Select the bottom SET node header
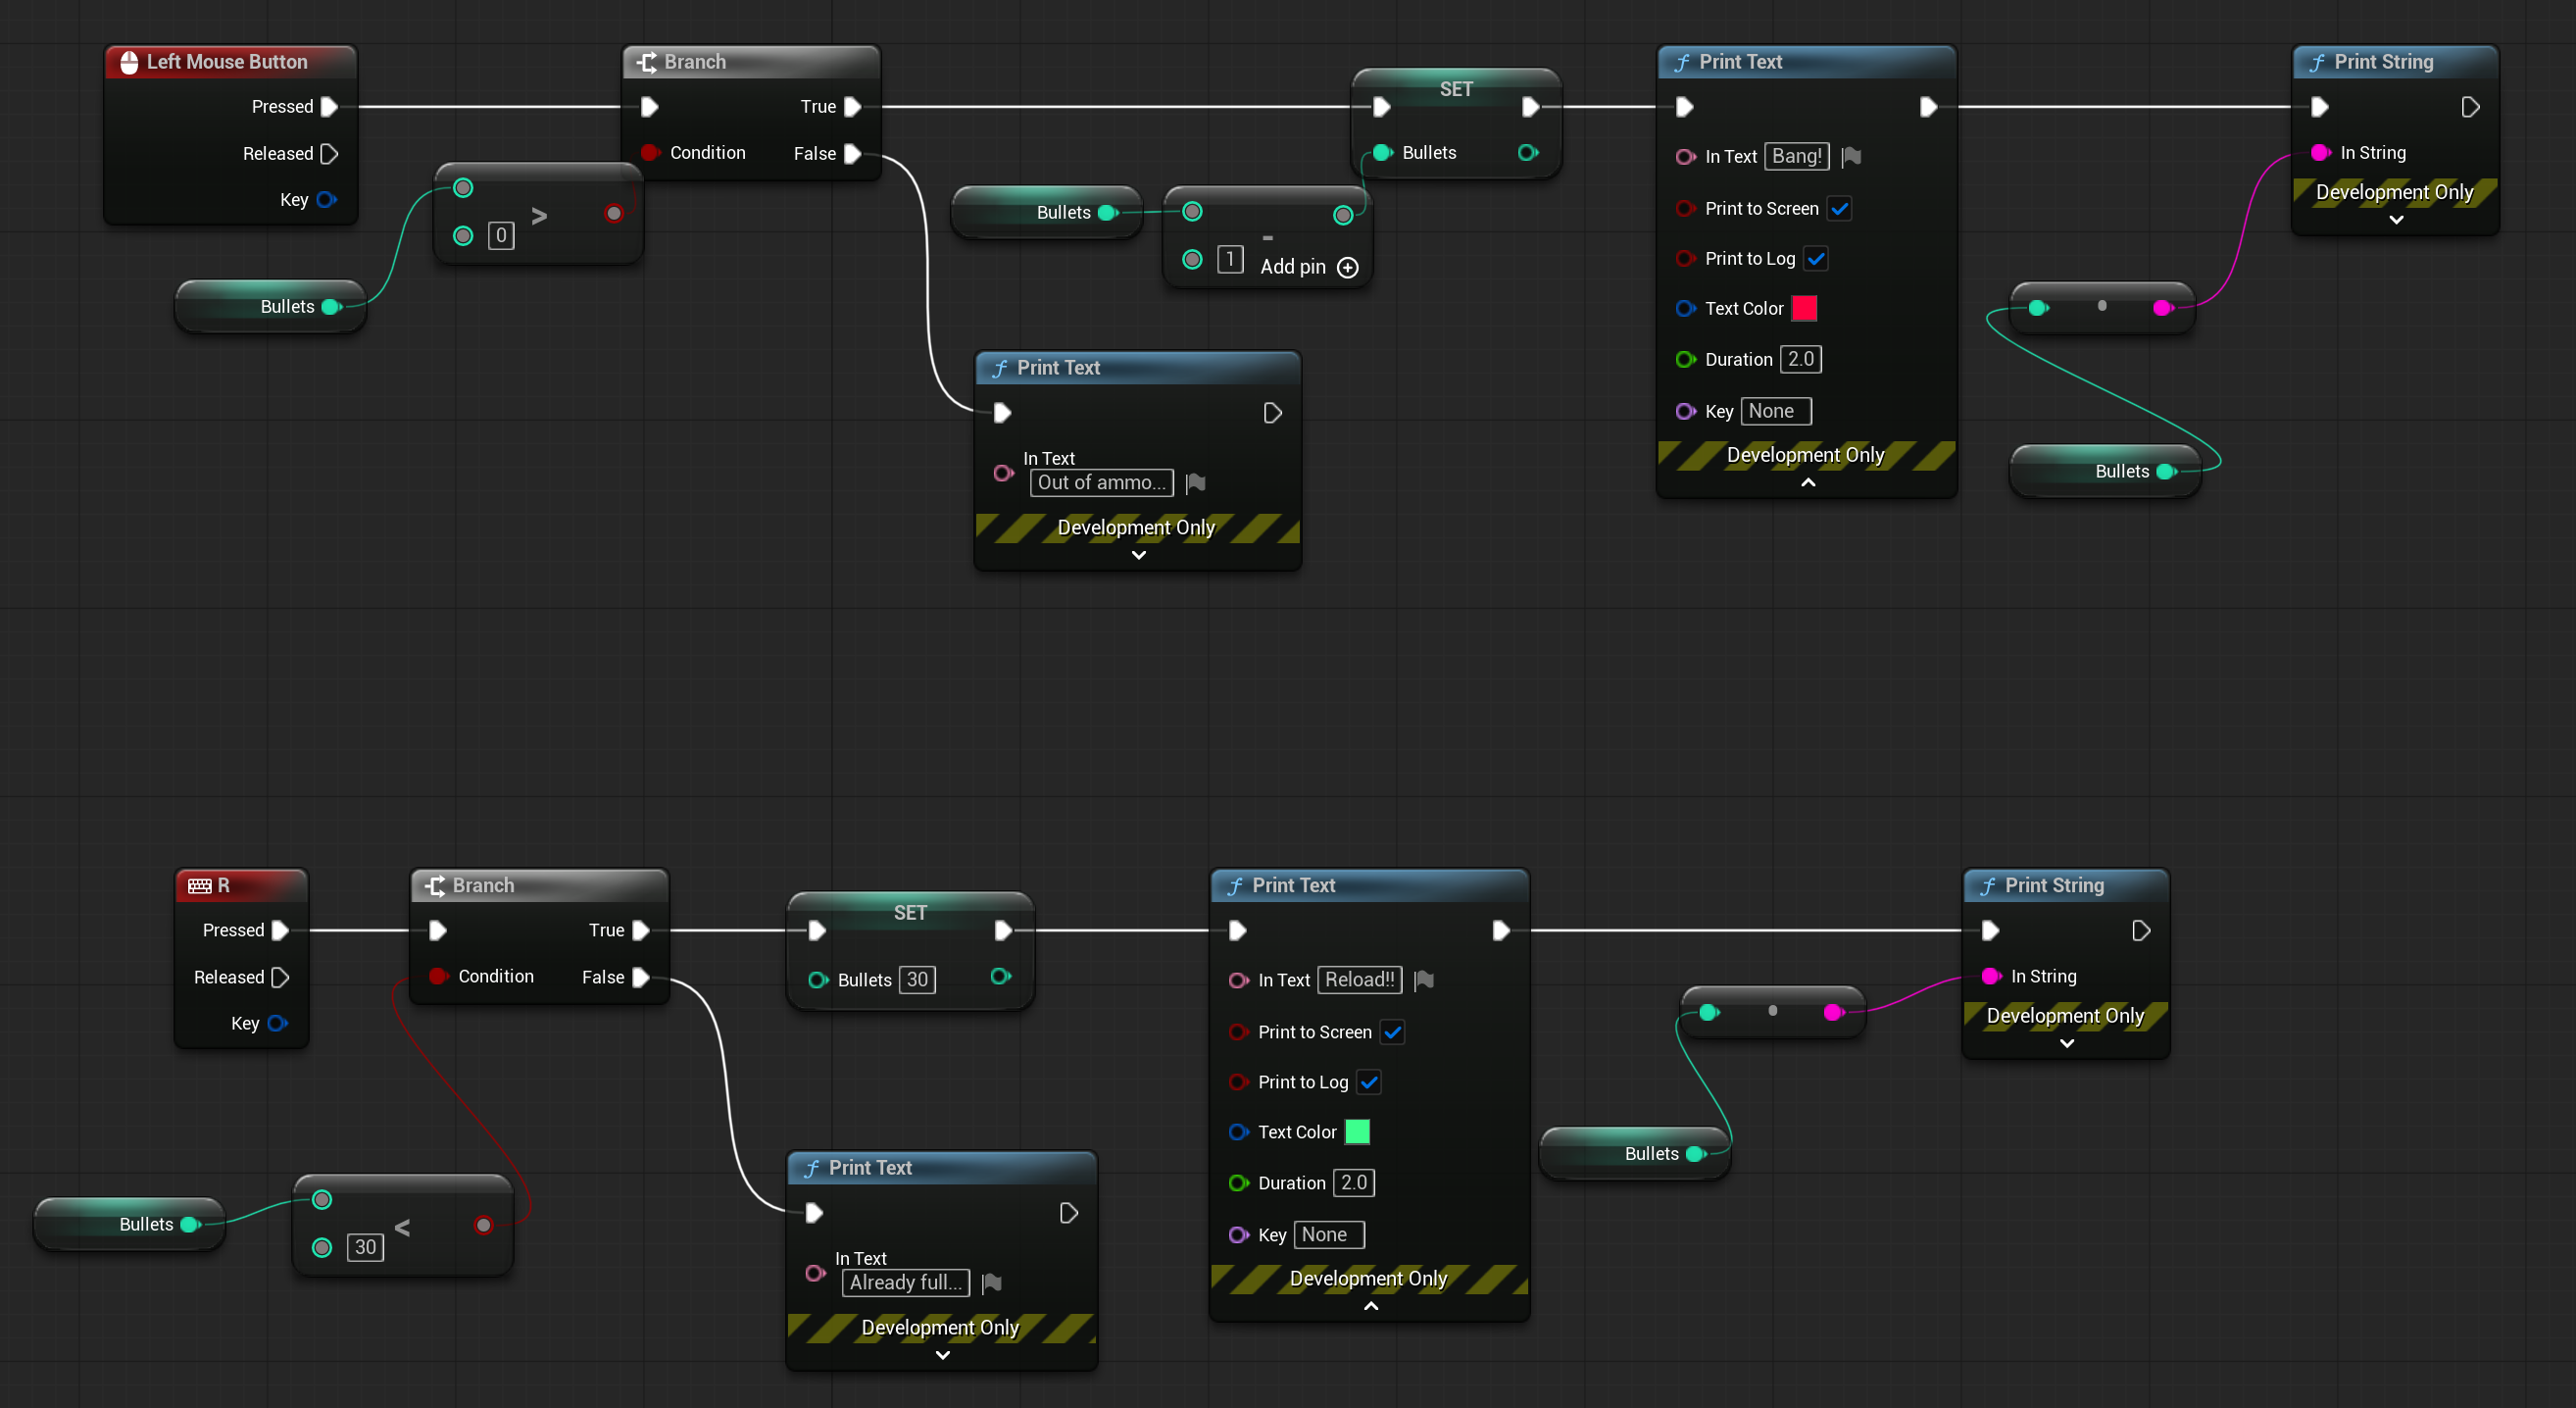 [x=909, y=912]
